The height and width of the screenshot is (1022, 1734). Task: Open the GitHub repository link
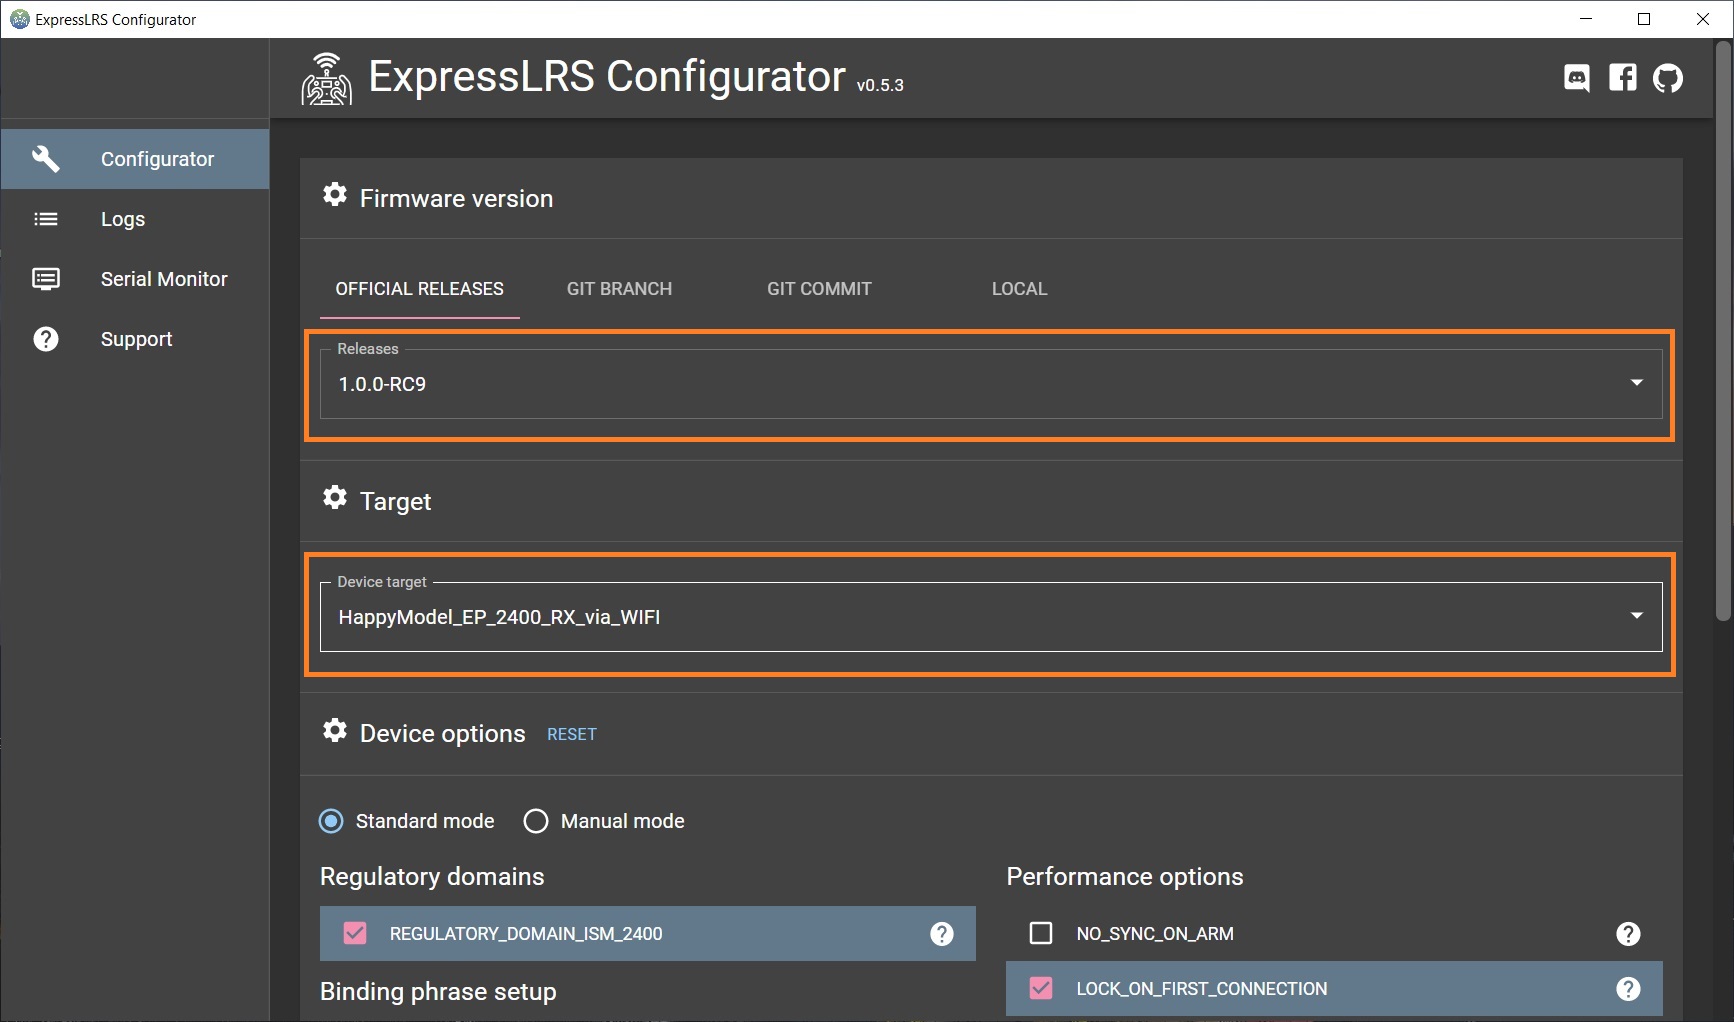(1668, 77)
